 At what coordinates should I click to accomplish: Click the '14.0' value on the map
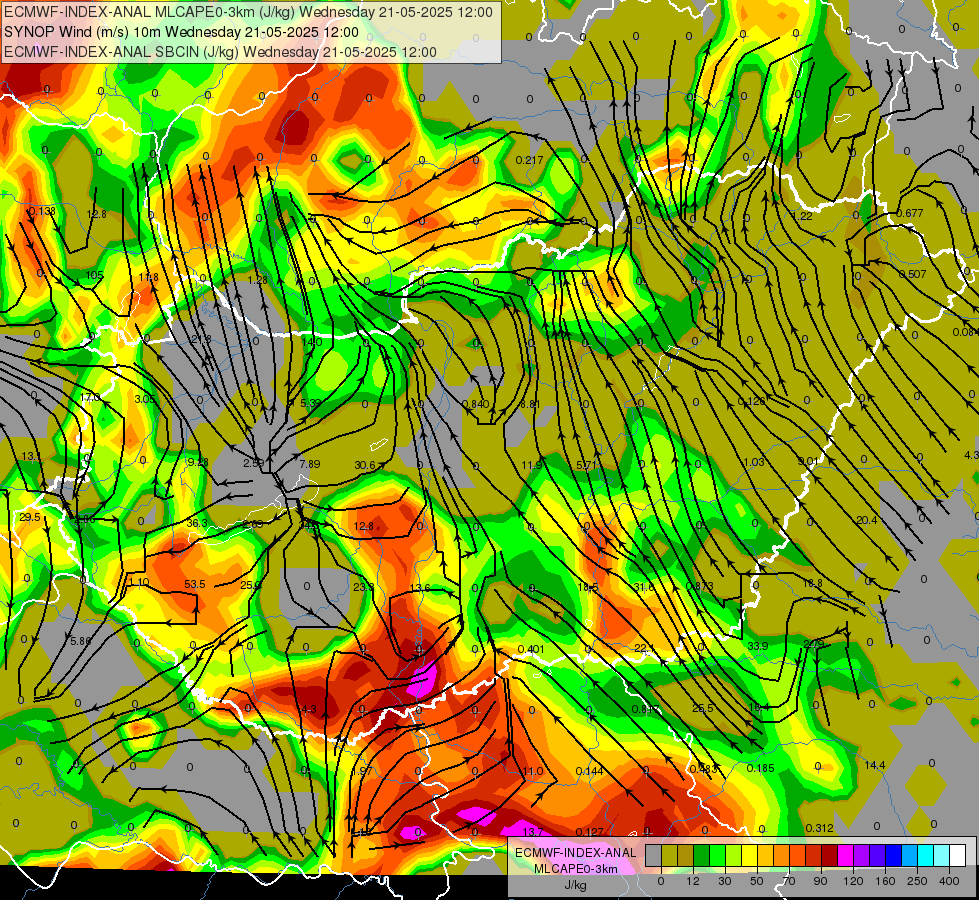coord(312,342)
